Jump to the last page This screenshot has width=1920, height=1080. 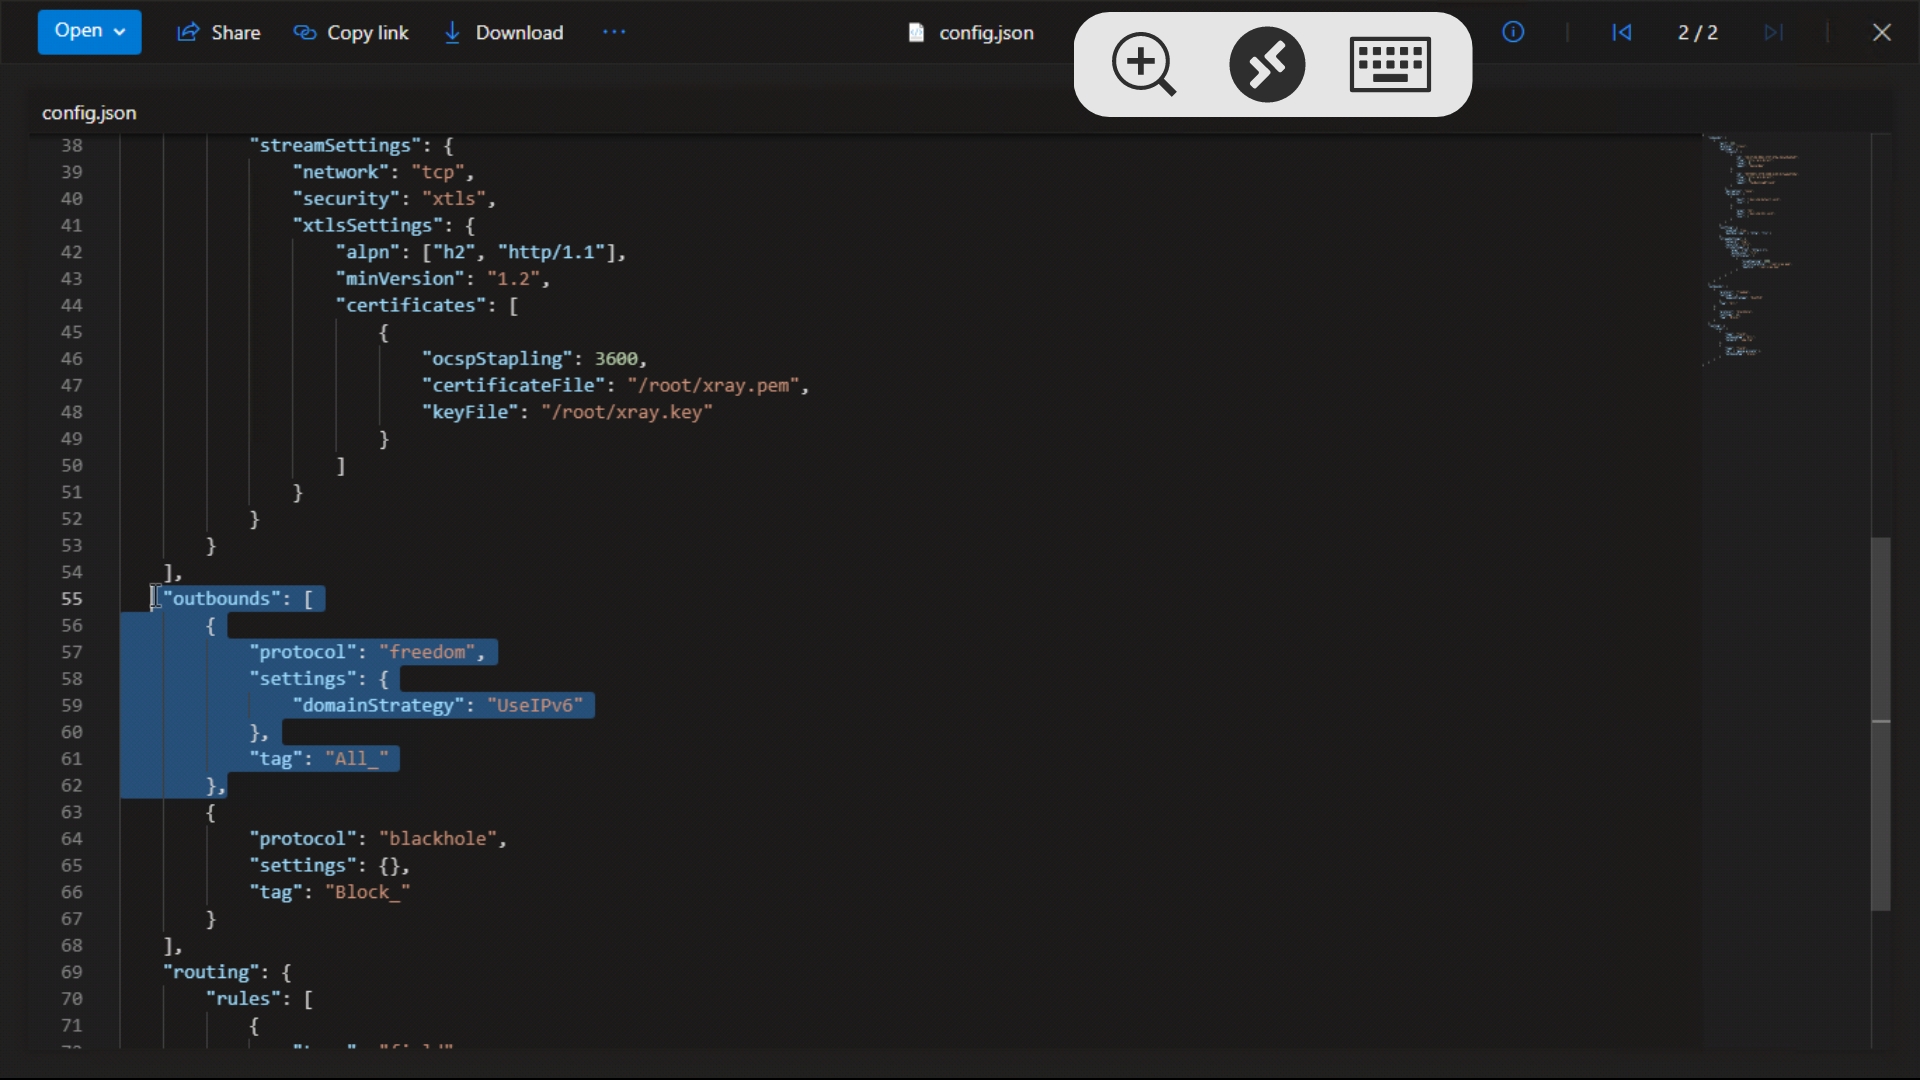coord(1775,32)
